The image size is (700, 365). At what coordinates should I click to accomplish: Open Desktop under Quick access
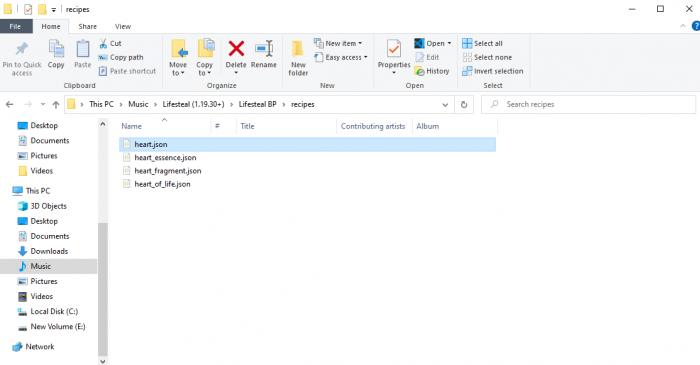pos(38,125)
